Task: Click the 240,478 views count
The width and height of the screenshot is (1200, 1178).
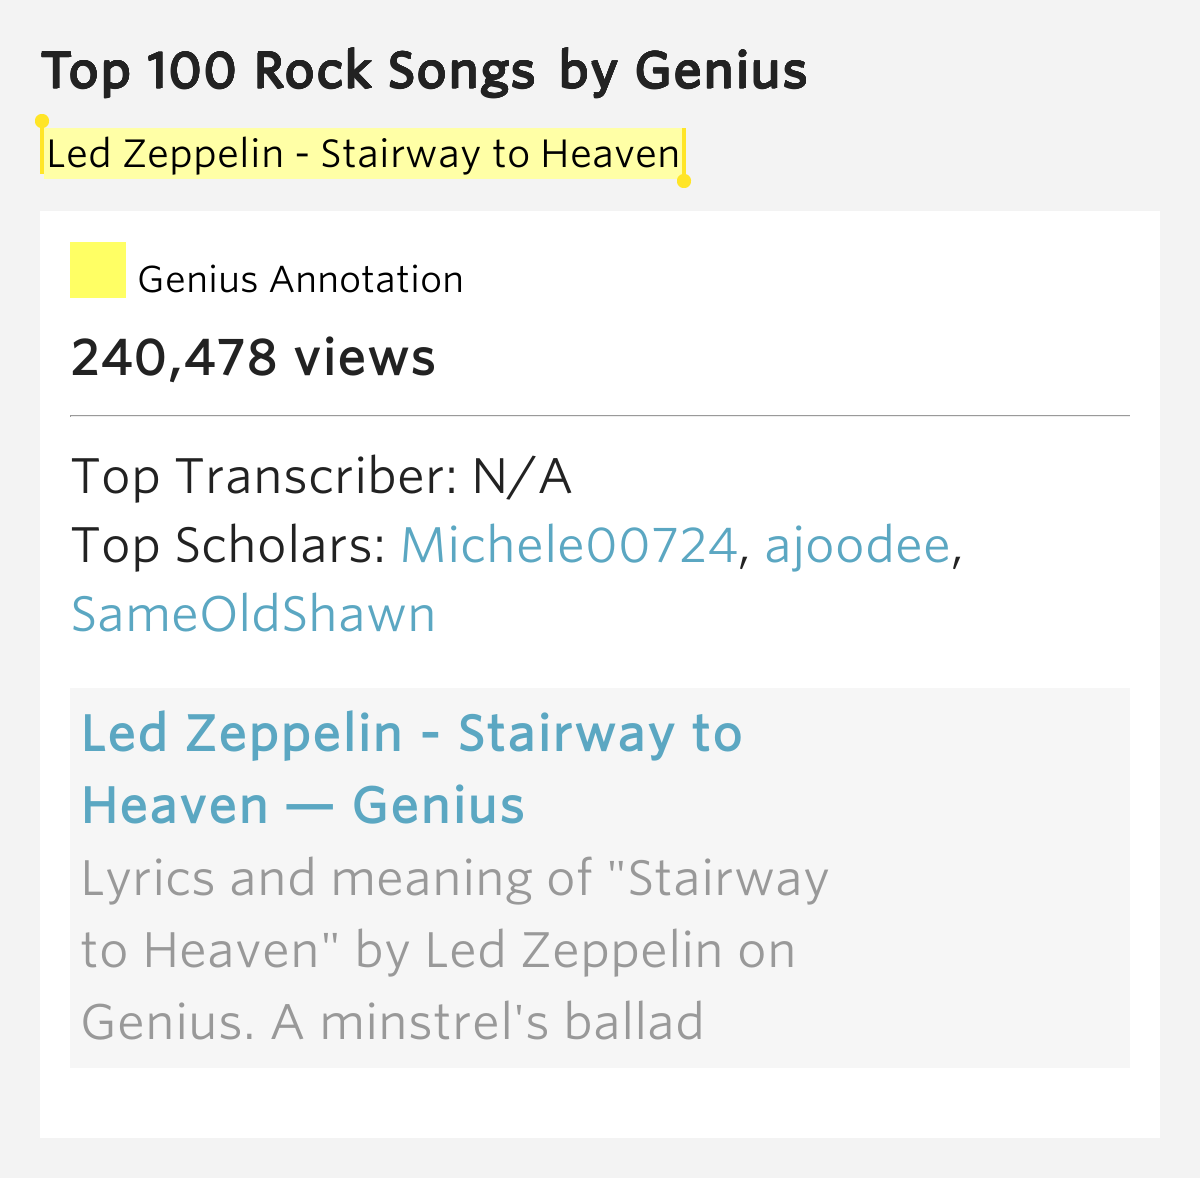Action: (x=253, y=358)
